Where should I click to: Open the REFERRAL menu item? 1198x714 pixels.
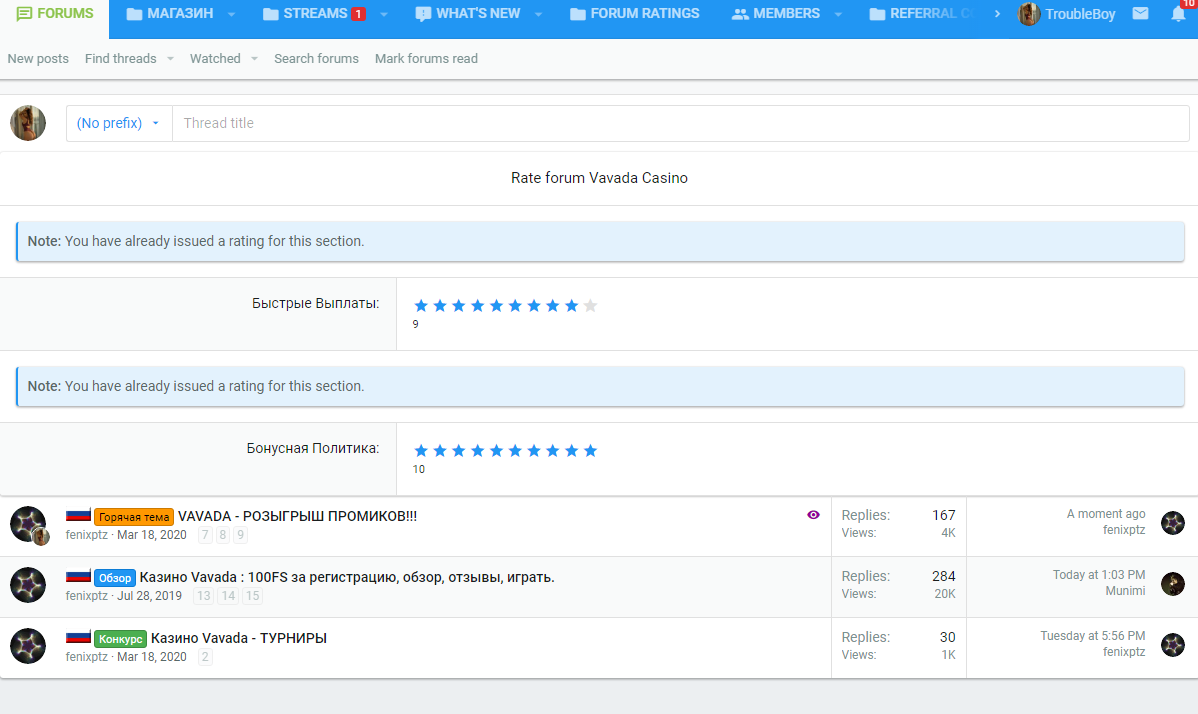(x=921, y=14)
